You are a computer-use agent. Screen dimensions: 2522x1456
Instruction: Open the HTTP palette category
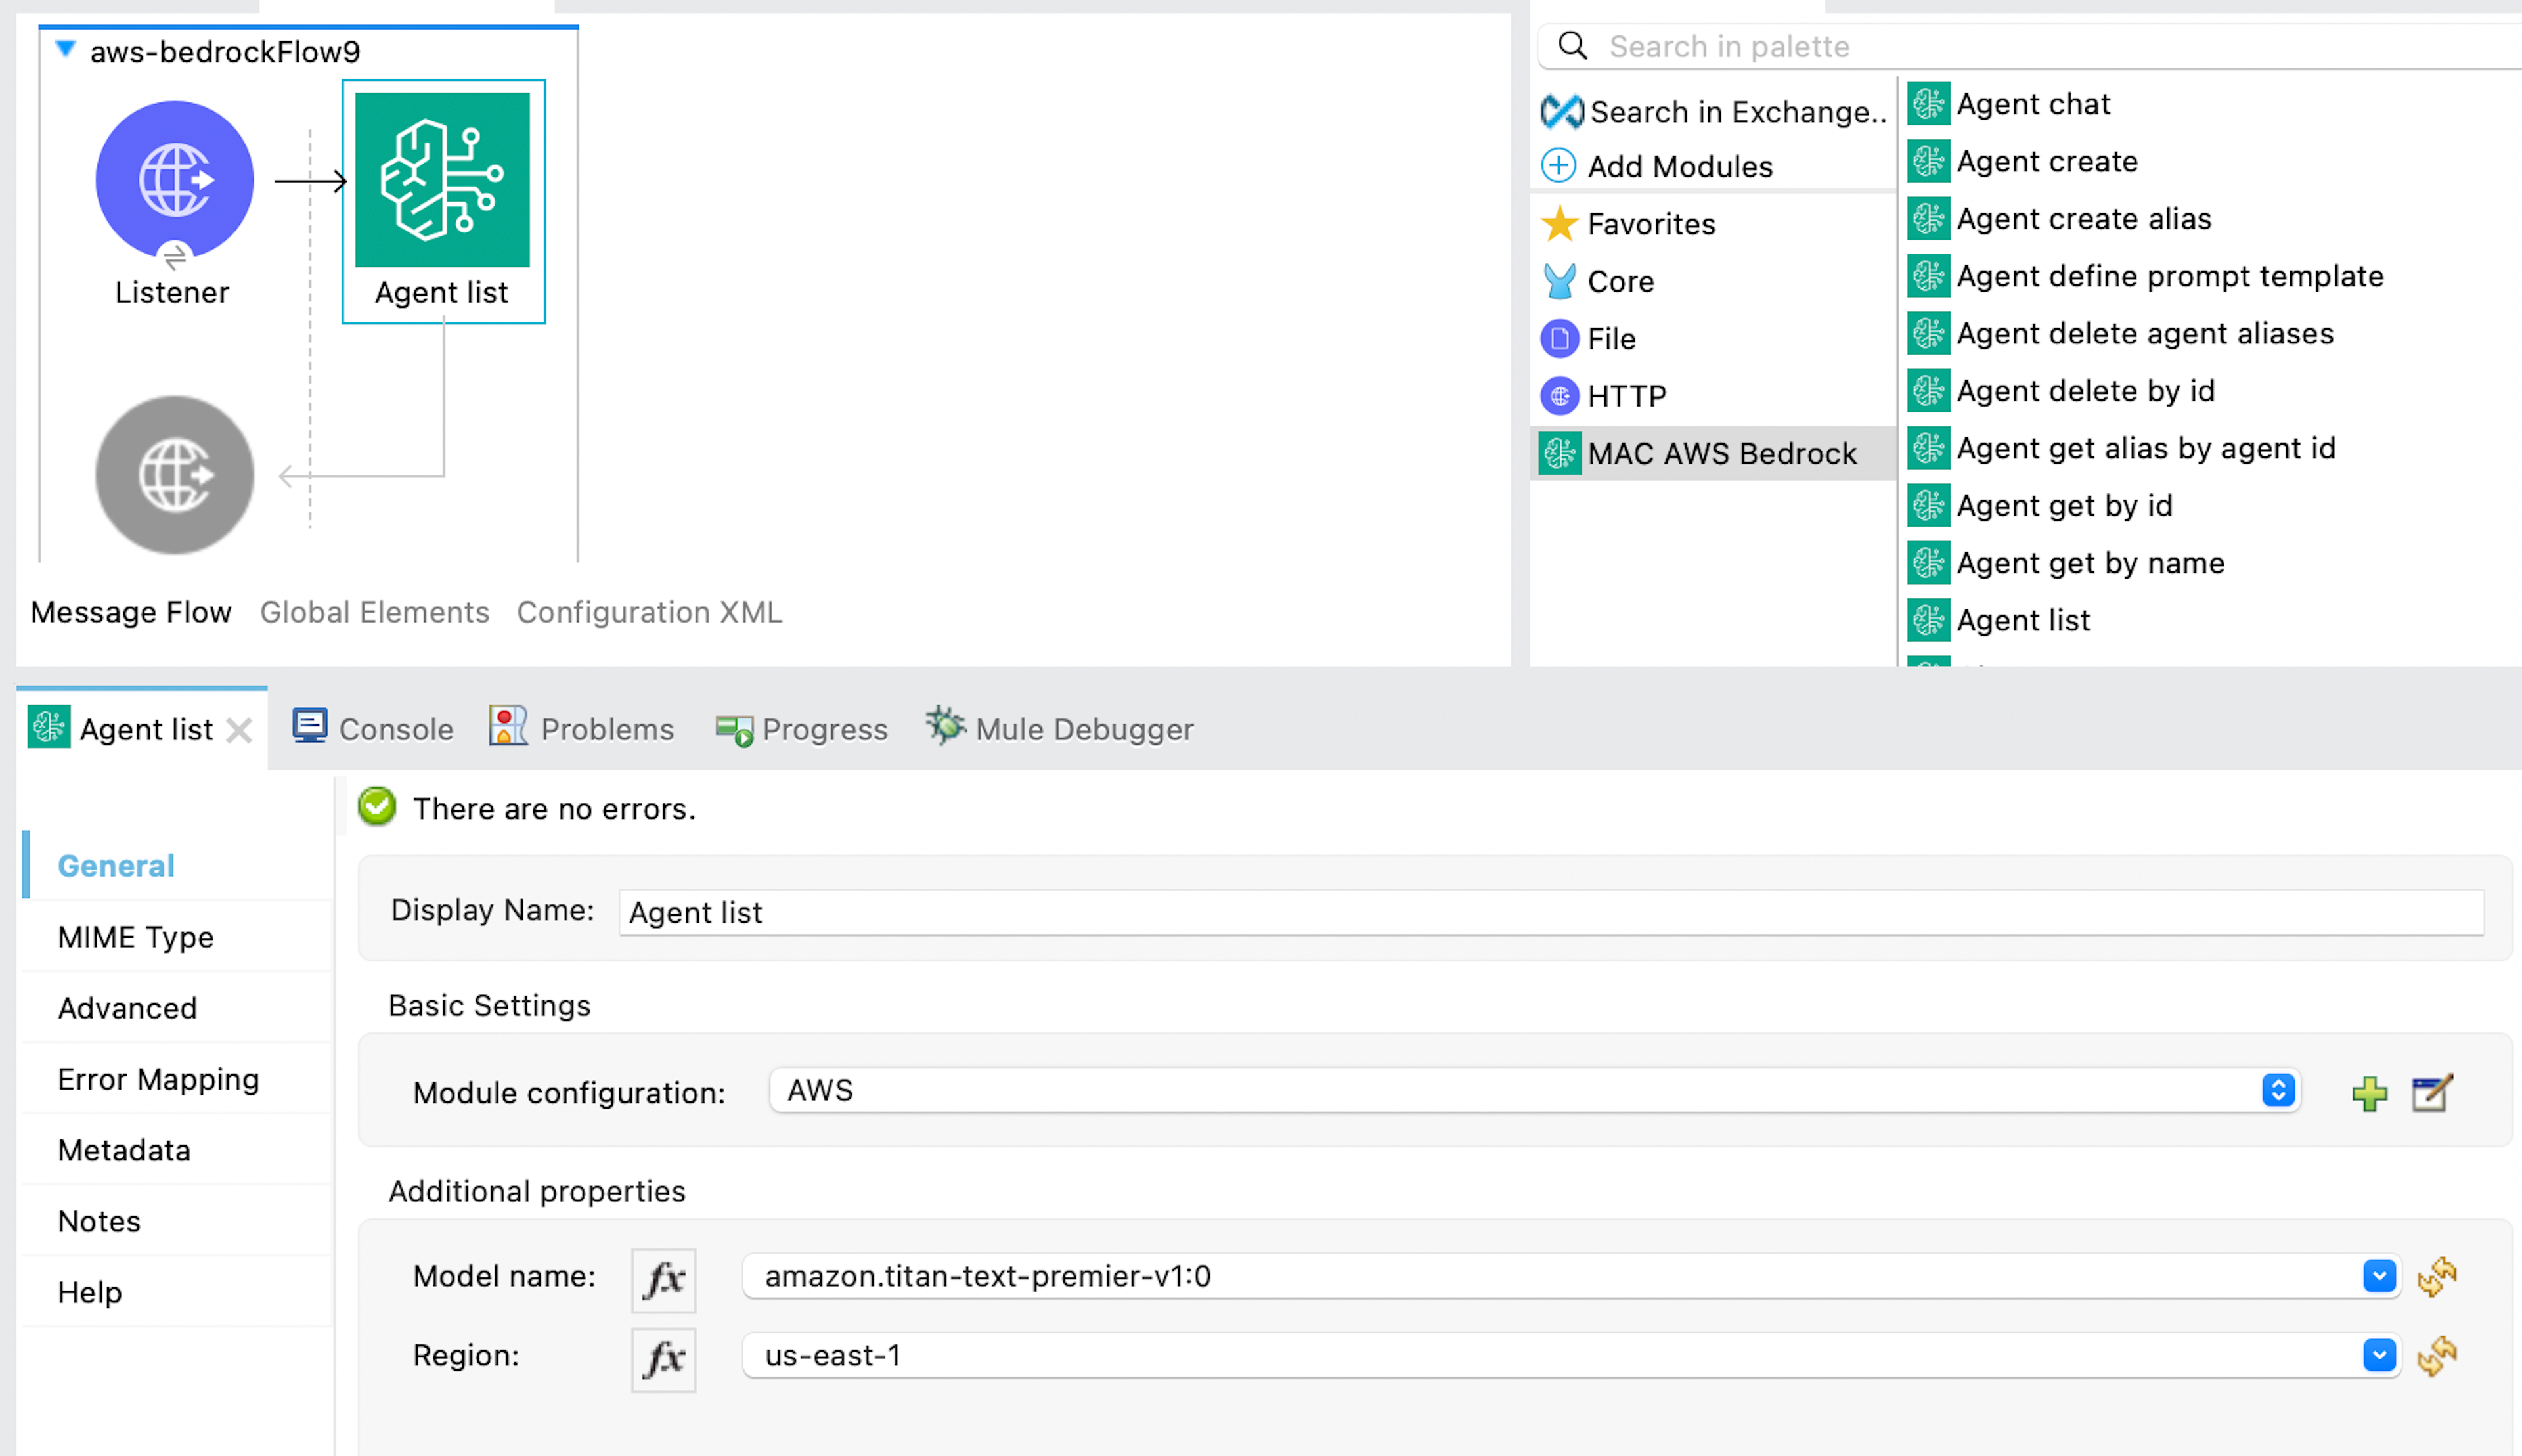click(1603, 396)
